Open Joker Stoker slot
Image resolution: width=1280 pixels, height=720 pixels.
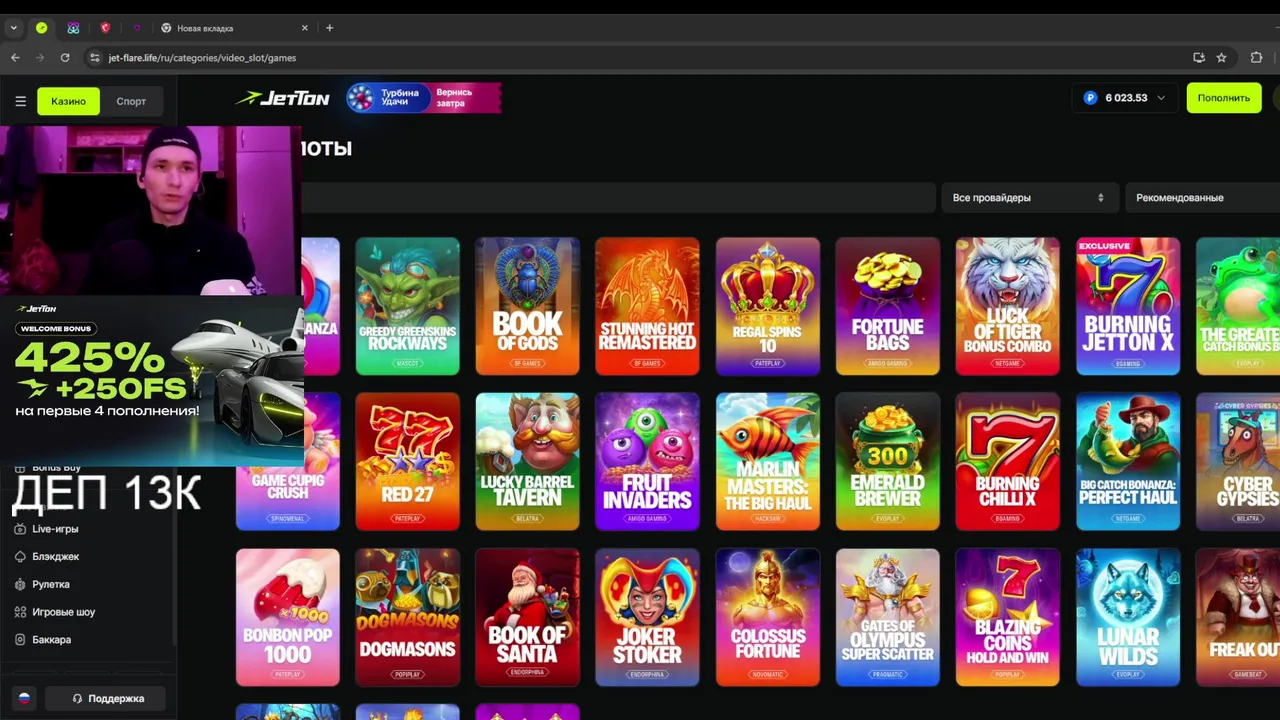pos(648,617)
